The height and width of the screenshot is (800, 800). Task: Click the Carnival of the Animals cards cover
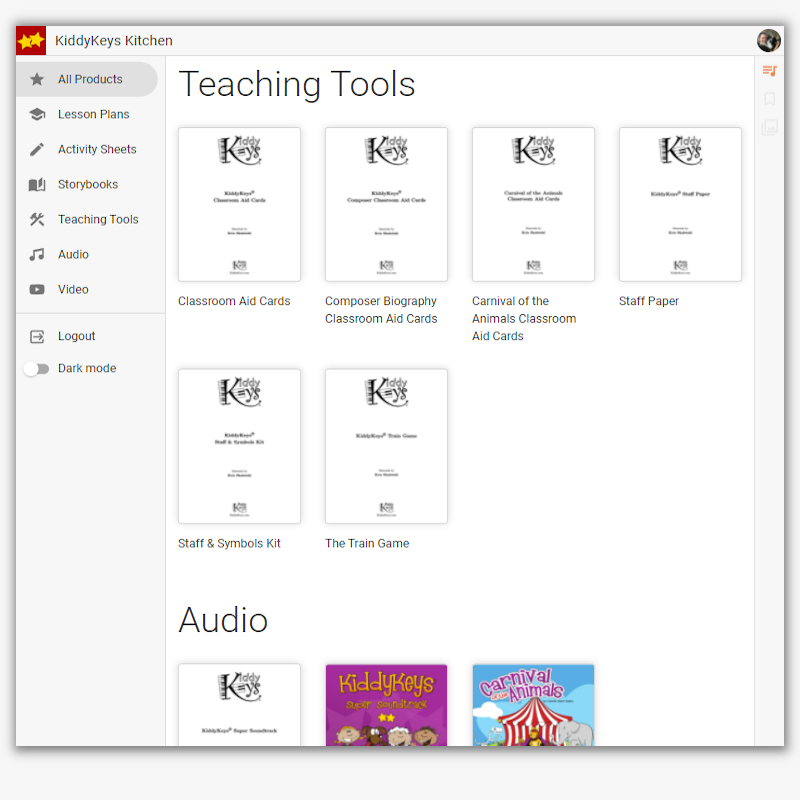(x=533, y=205)
